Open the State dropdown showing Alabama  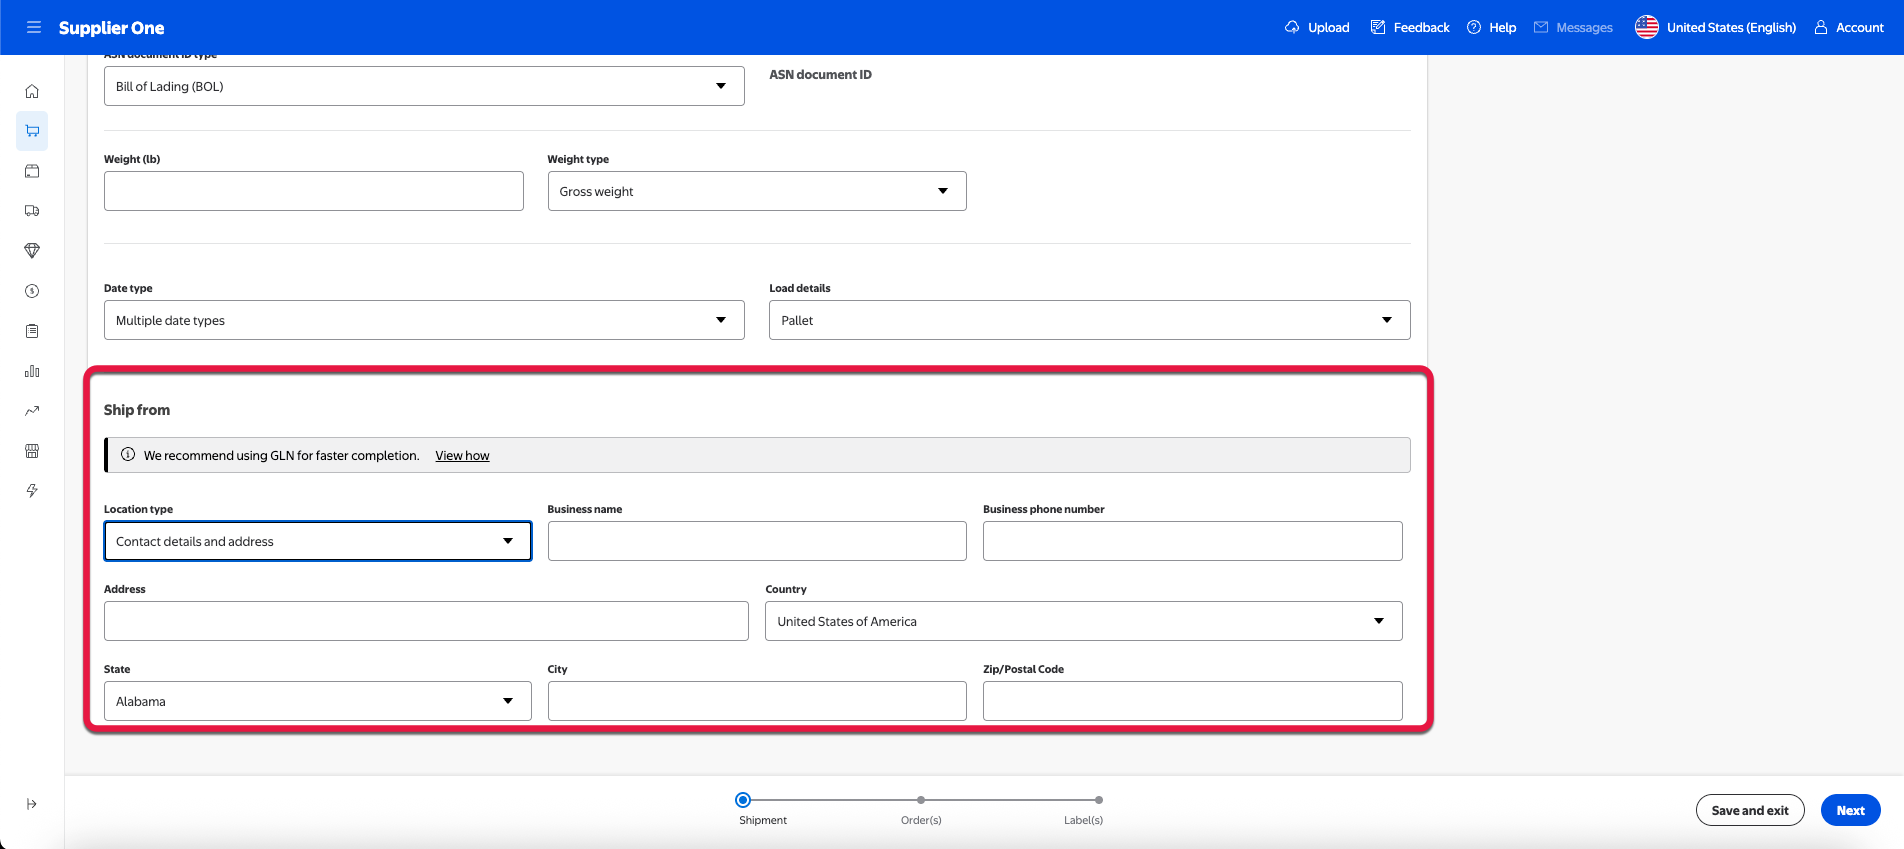point(317,701)
